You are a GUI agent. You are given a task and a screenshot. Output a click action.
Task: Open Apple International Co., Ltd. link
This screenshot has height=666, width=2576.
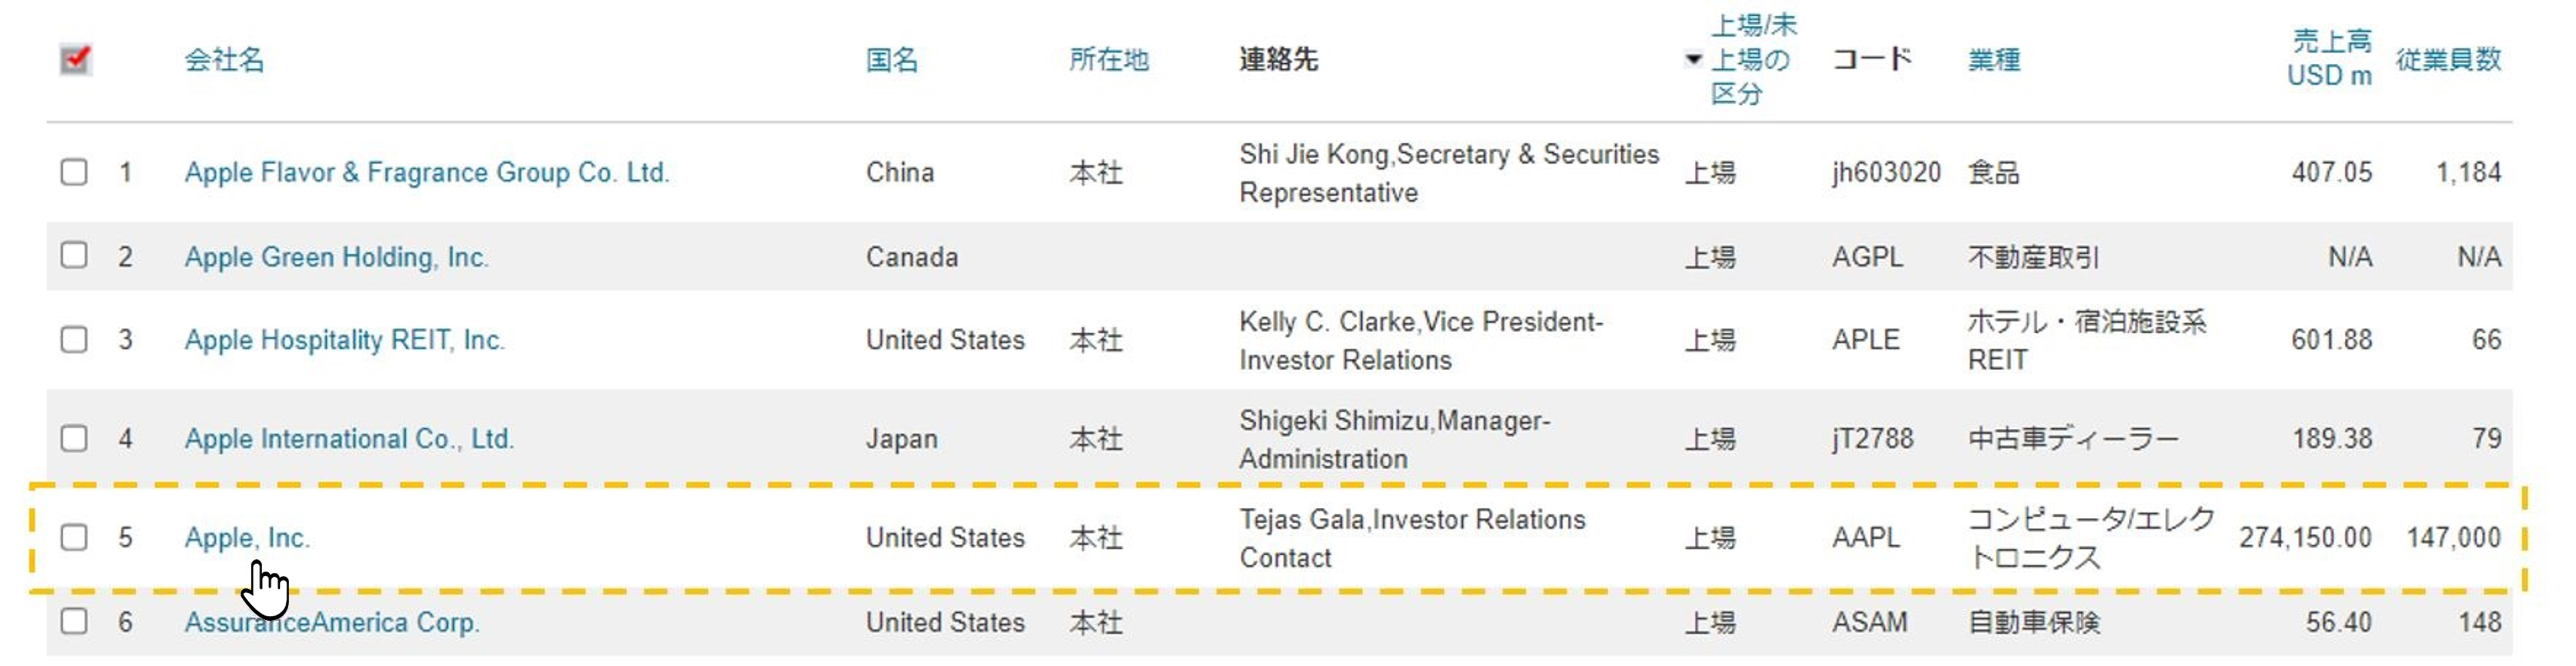349,438
